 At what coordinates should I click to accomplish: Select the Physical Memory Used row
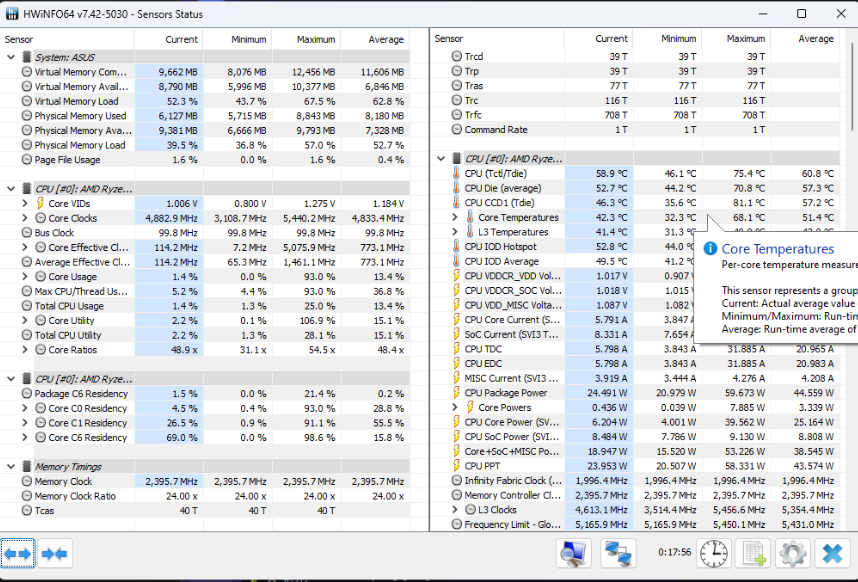tap(205, 116)
